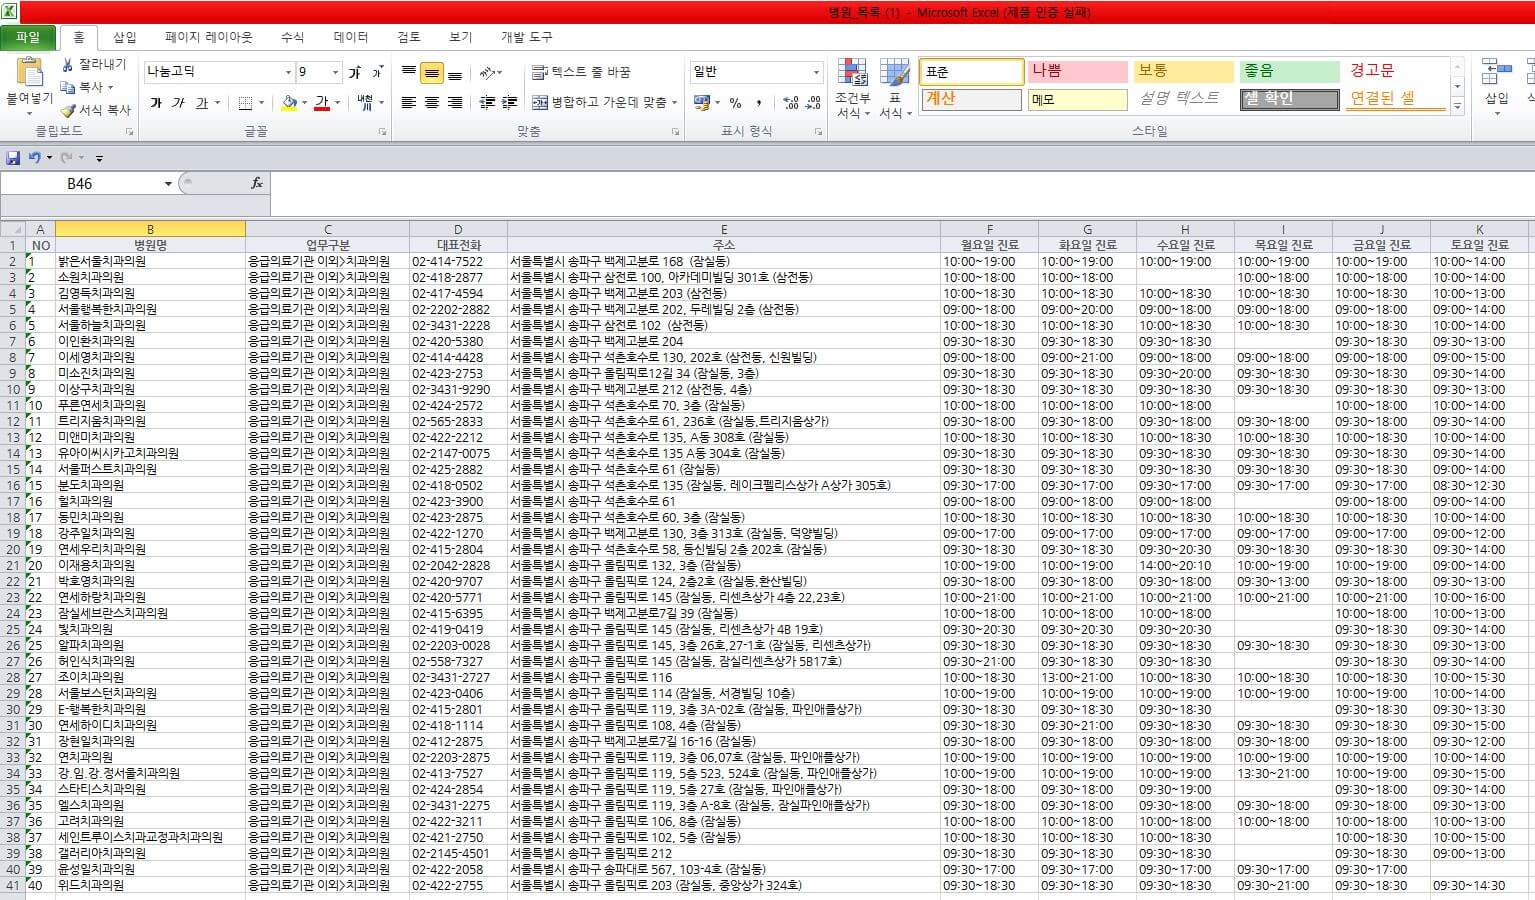
Task: Expand the fill color dropdown arrow
Action: pyautogui.click(x=304, y=102)
